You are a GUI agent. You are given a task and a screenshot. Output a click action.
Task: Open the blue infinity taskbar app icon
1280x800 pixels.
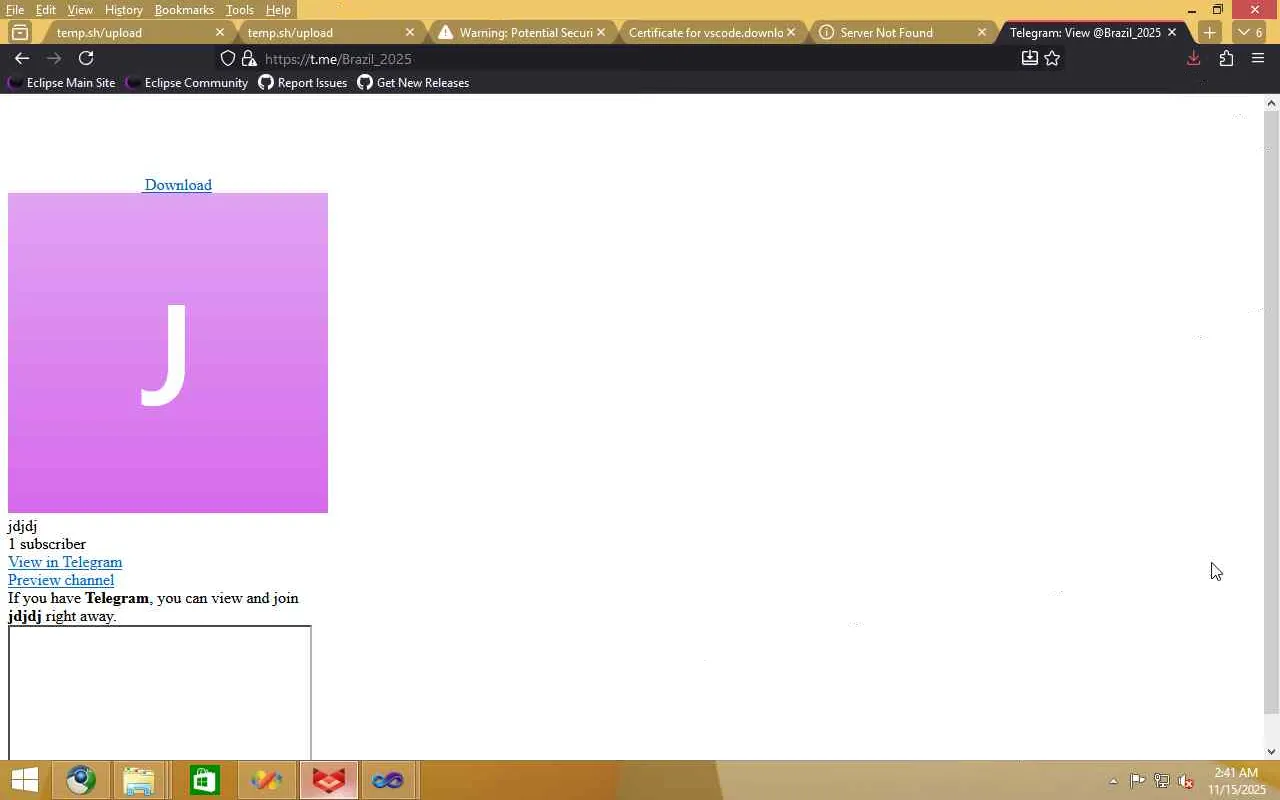[x=387, y=780]
